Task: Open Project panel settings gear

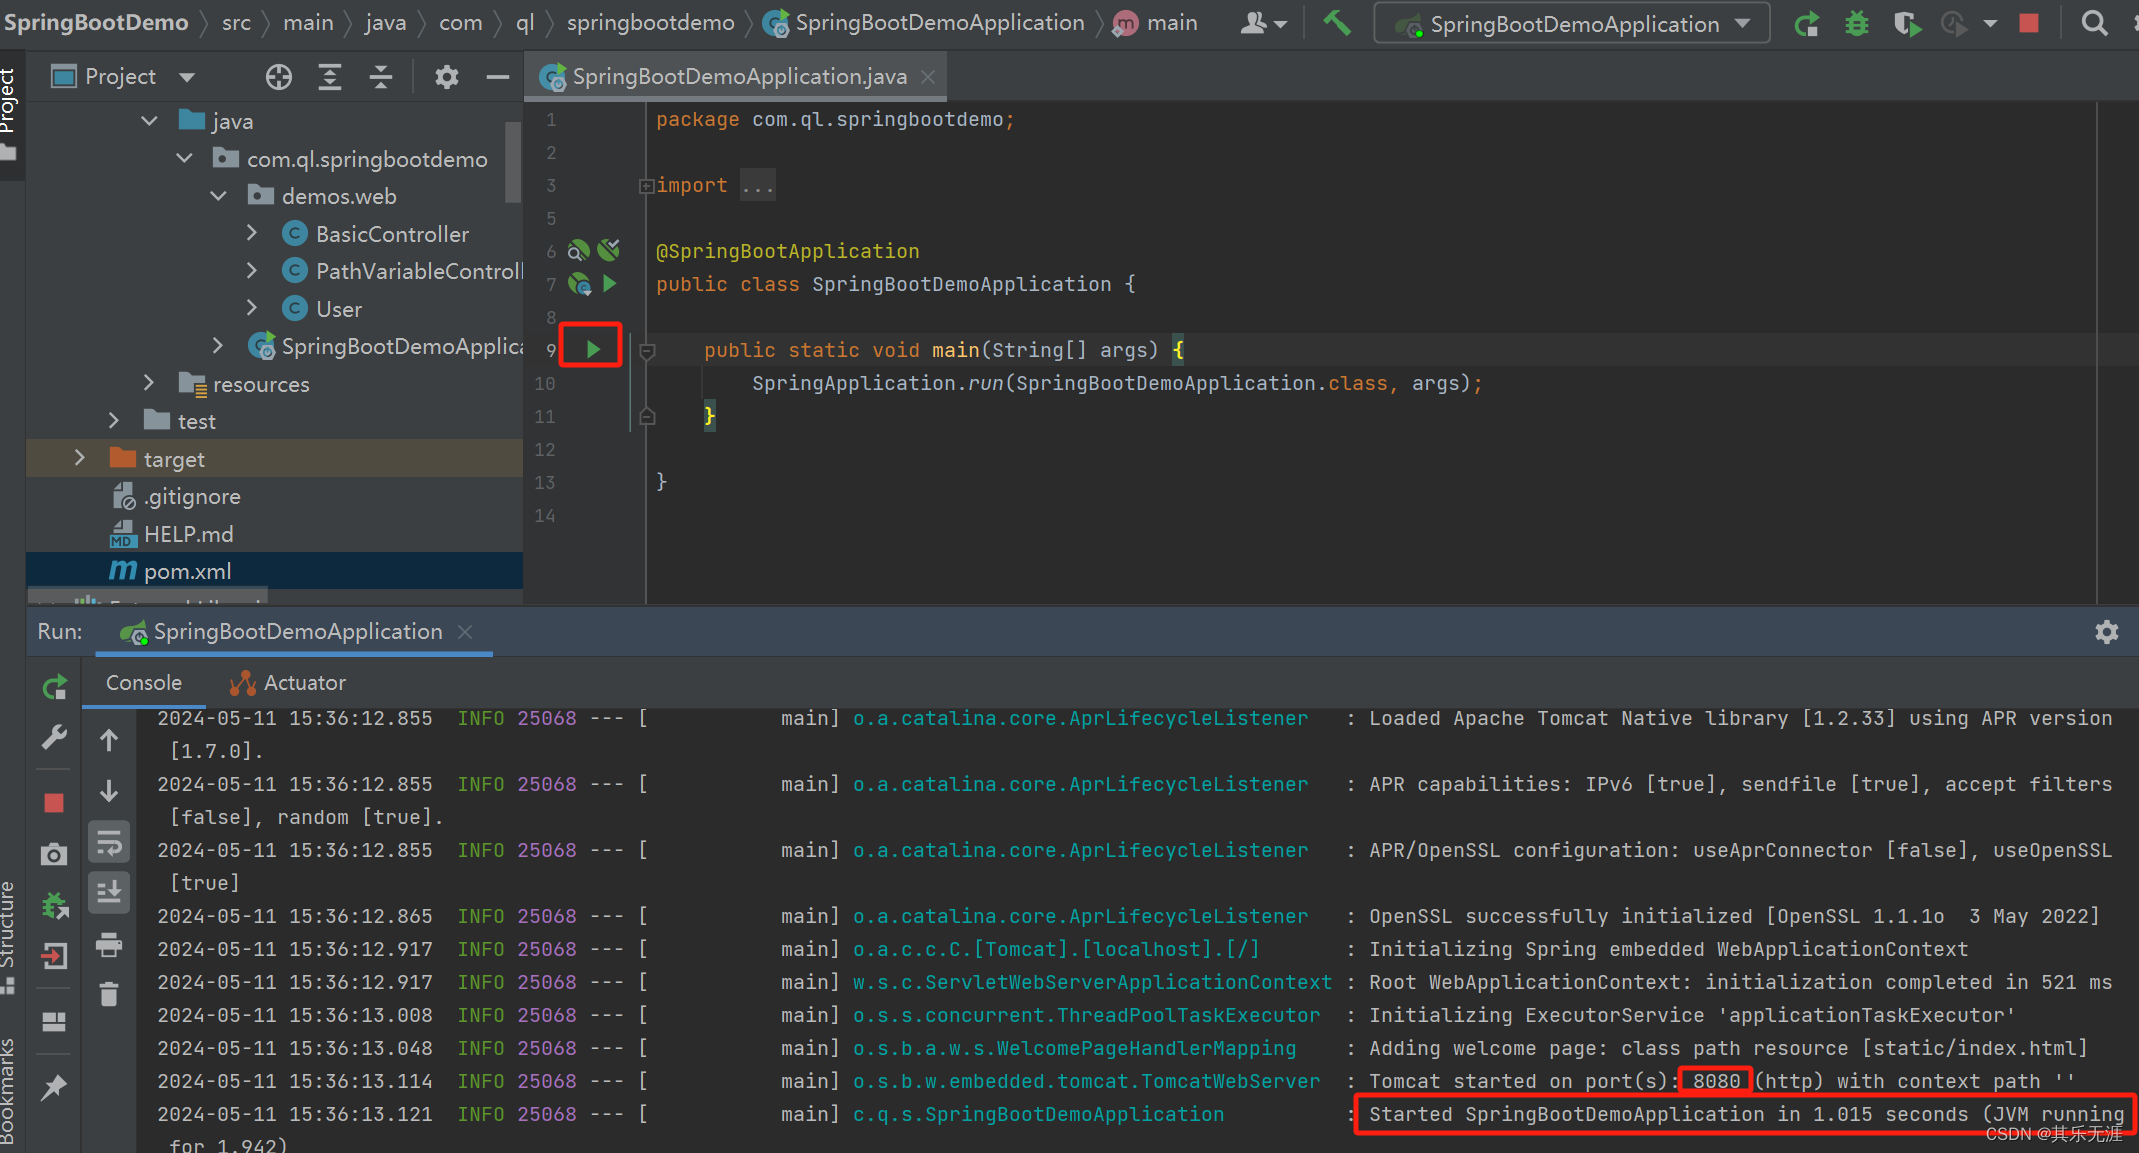Action: click(446, 77)
